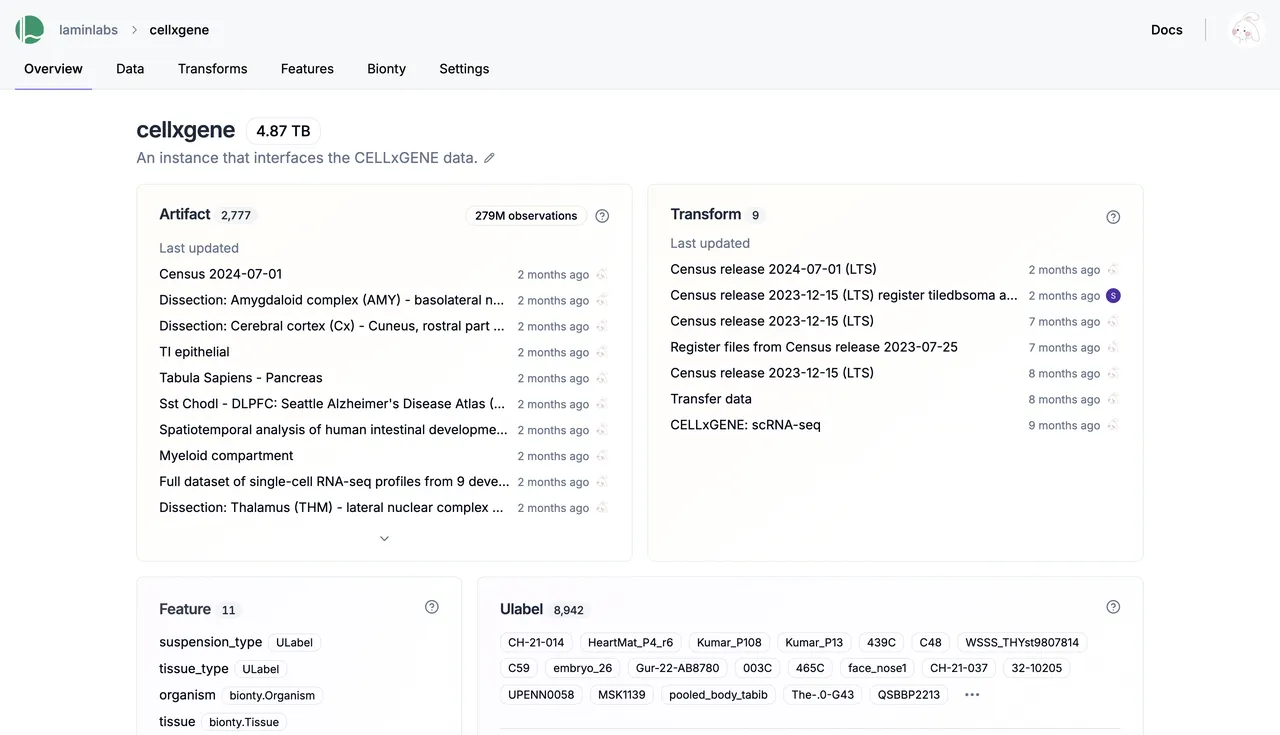Select the embryo_26 ulabel chip
This screenshot has height=735, width=1280.
point(582,668)
